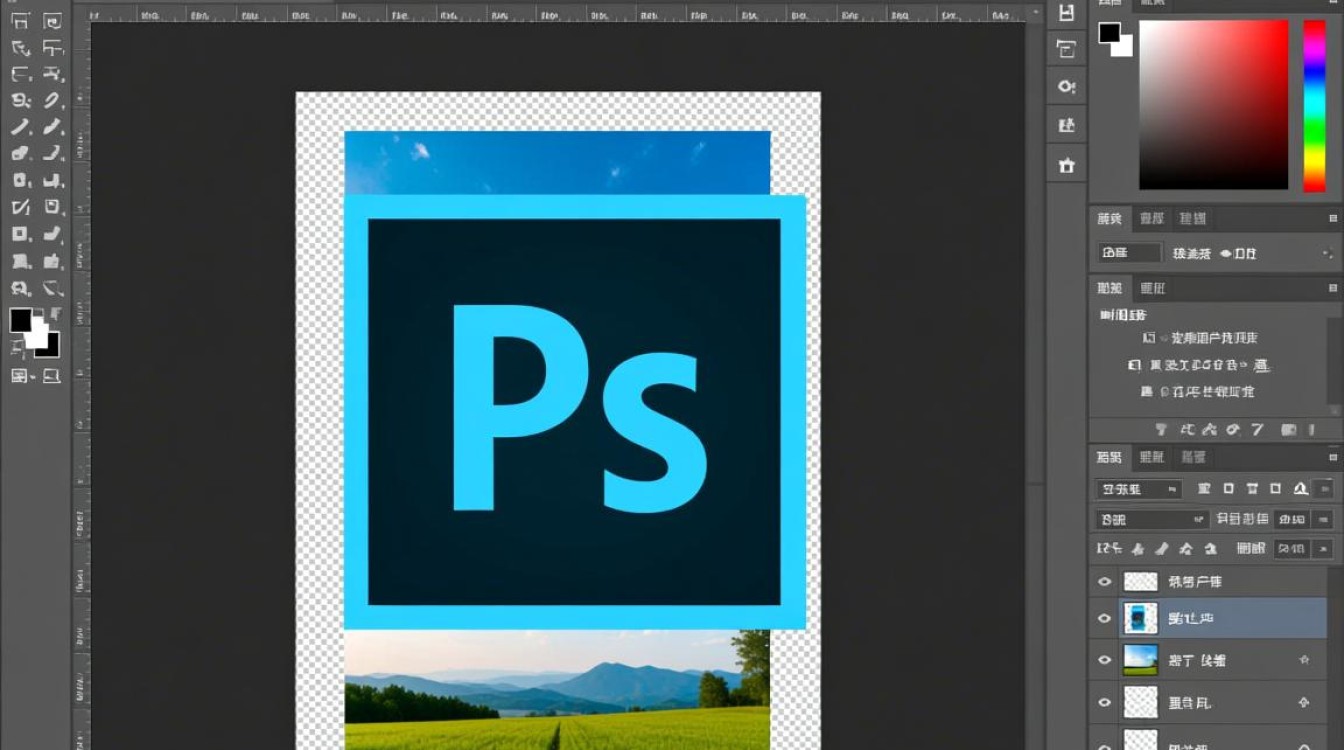
Task: Open the flyout menu of the three-tab middle panel group
Action: tap(1333, 218)
